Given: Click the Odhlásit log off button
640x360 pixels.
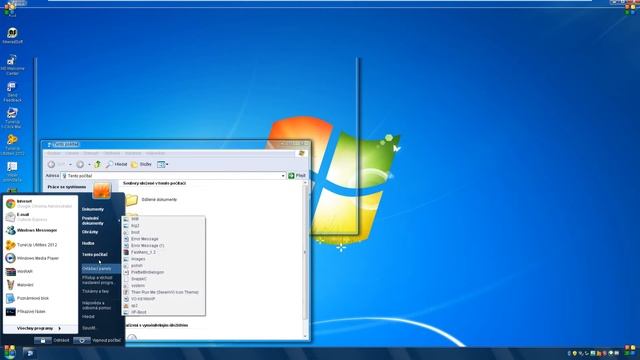Looking at the screenshot, I should (x=52, y=340).
